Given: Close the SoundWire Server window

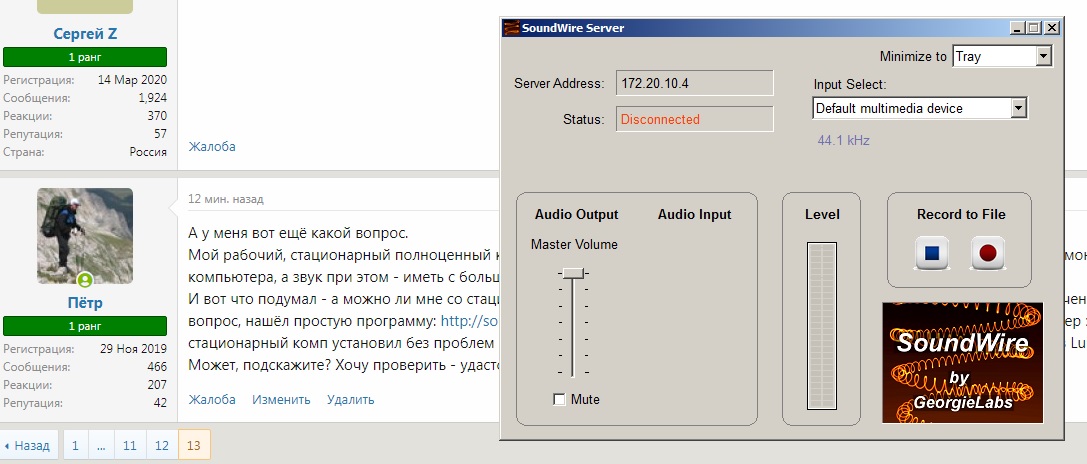Looking at the screenshot, I should [x=1051, y=28].
